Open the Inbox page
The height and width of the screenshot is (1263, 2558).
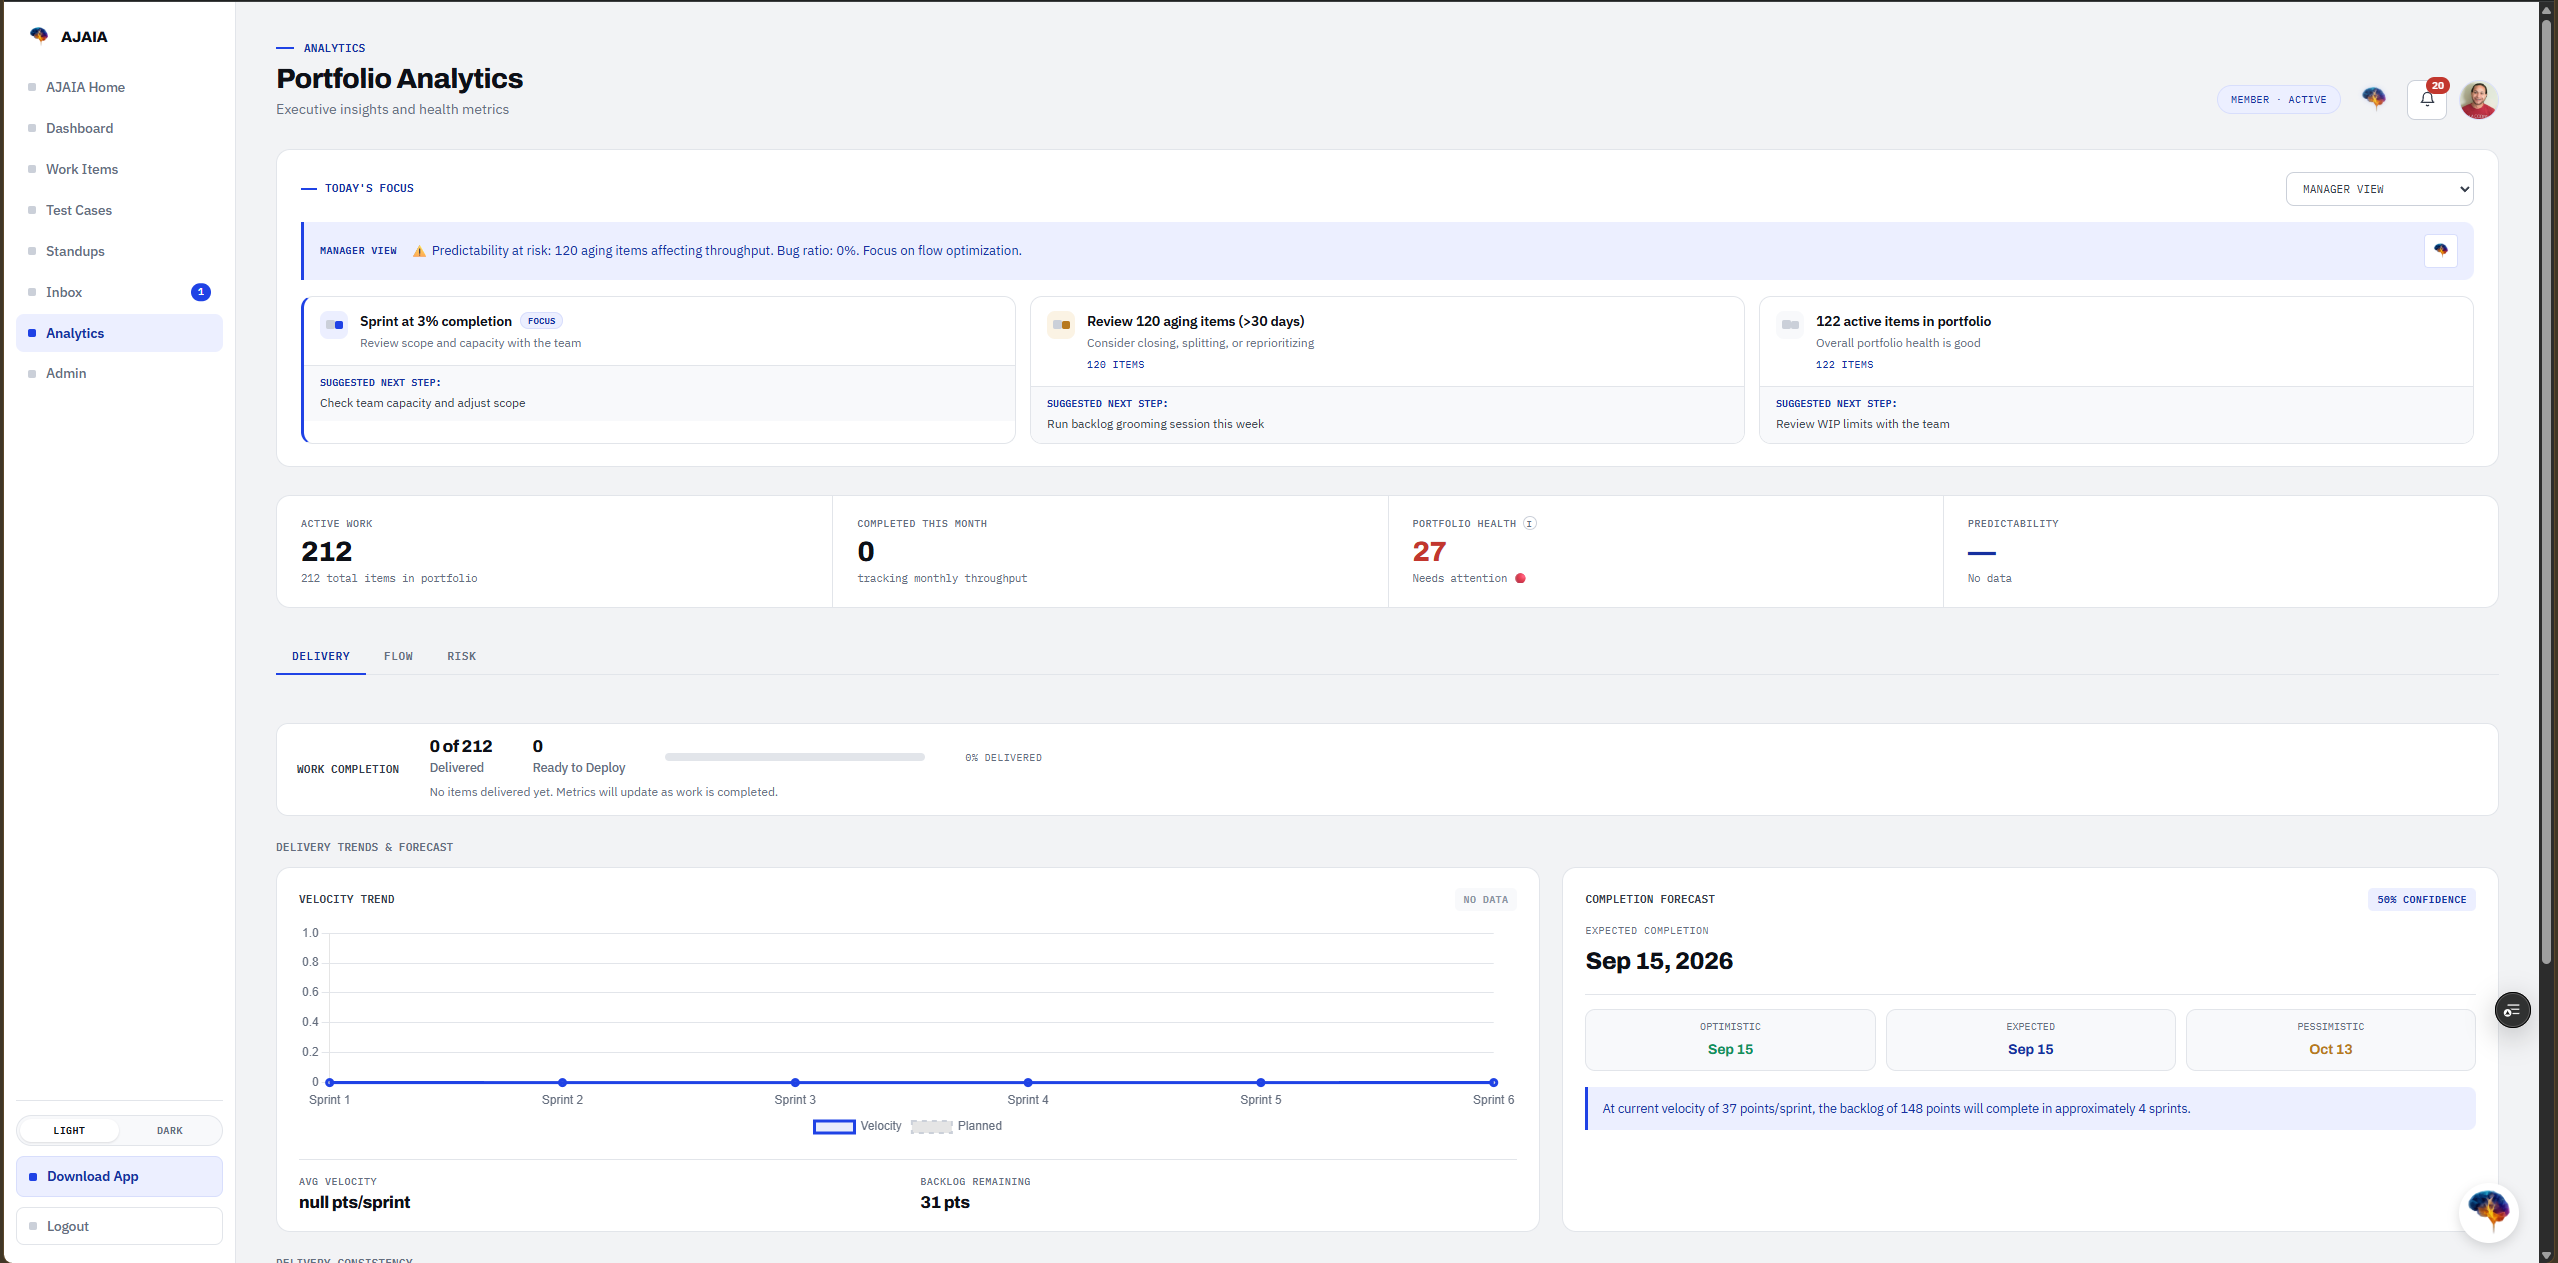(x=119, y=292)
